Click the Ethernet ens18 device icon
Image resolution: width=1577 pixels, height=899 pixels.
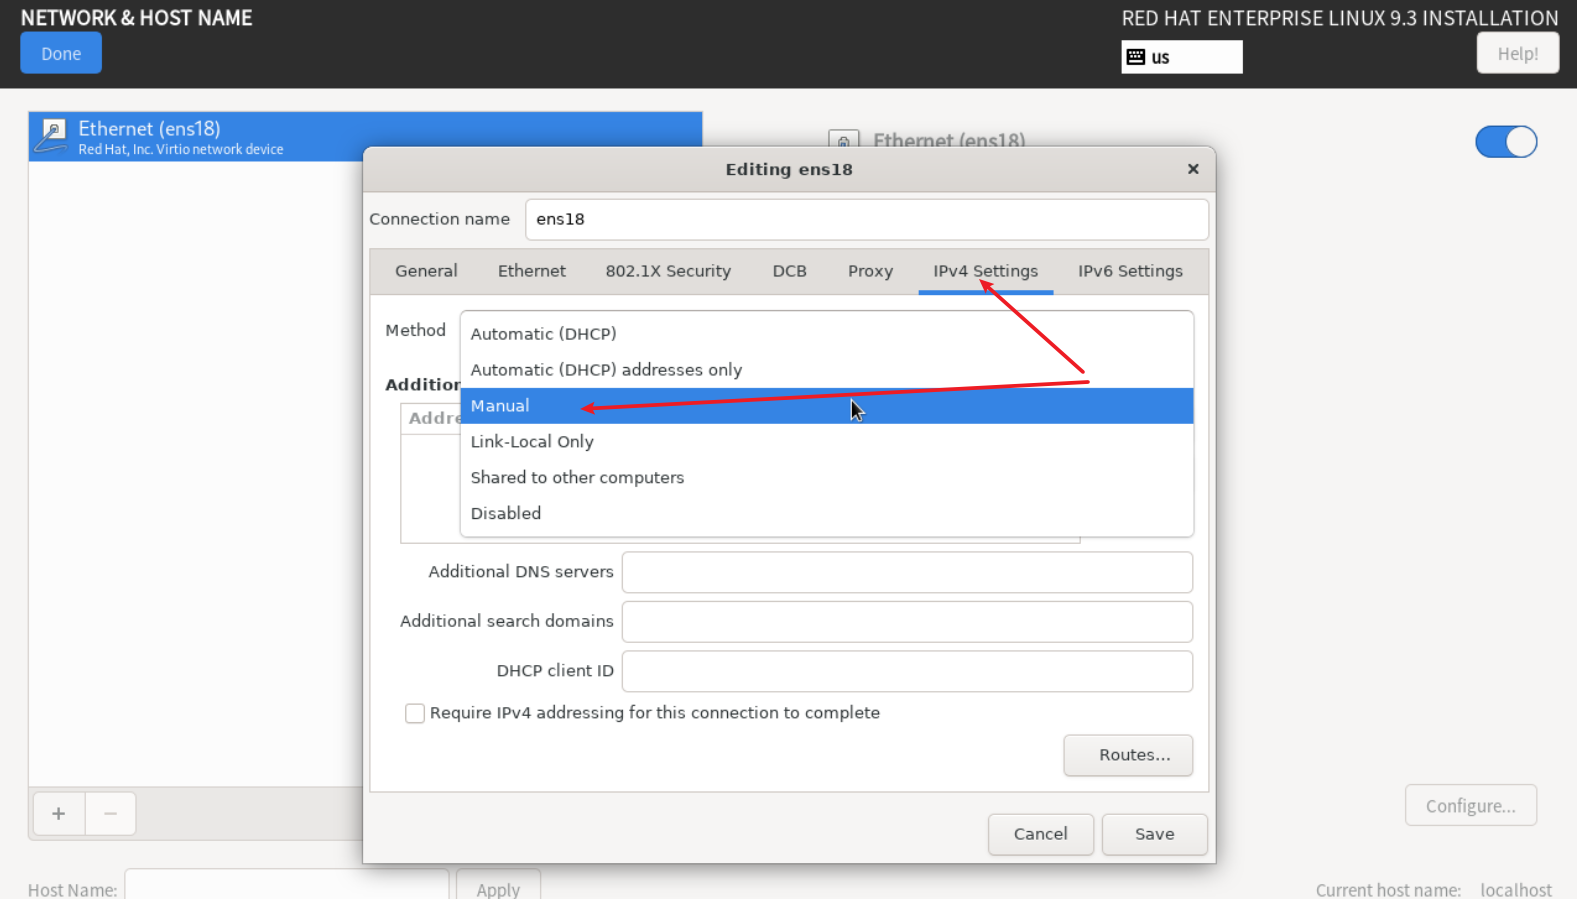pos(52,135)
